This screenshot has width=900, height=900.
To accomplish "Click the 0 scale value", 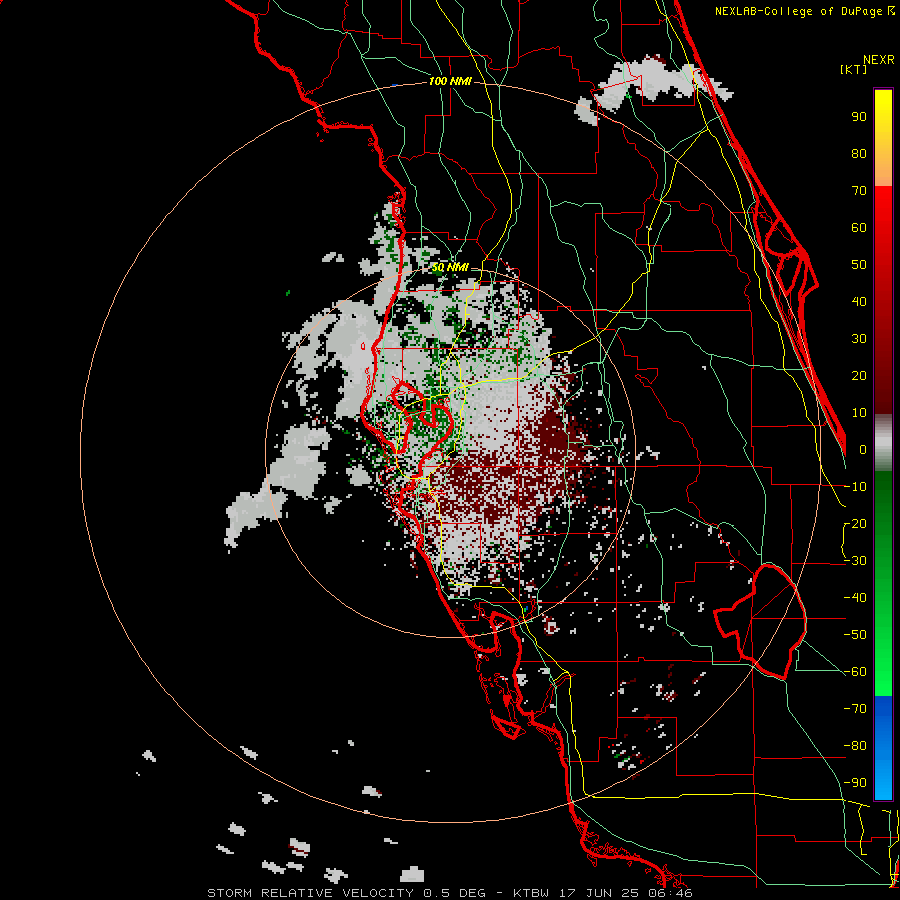I will (863, 450).
